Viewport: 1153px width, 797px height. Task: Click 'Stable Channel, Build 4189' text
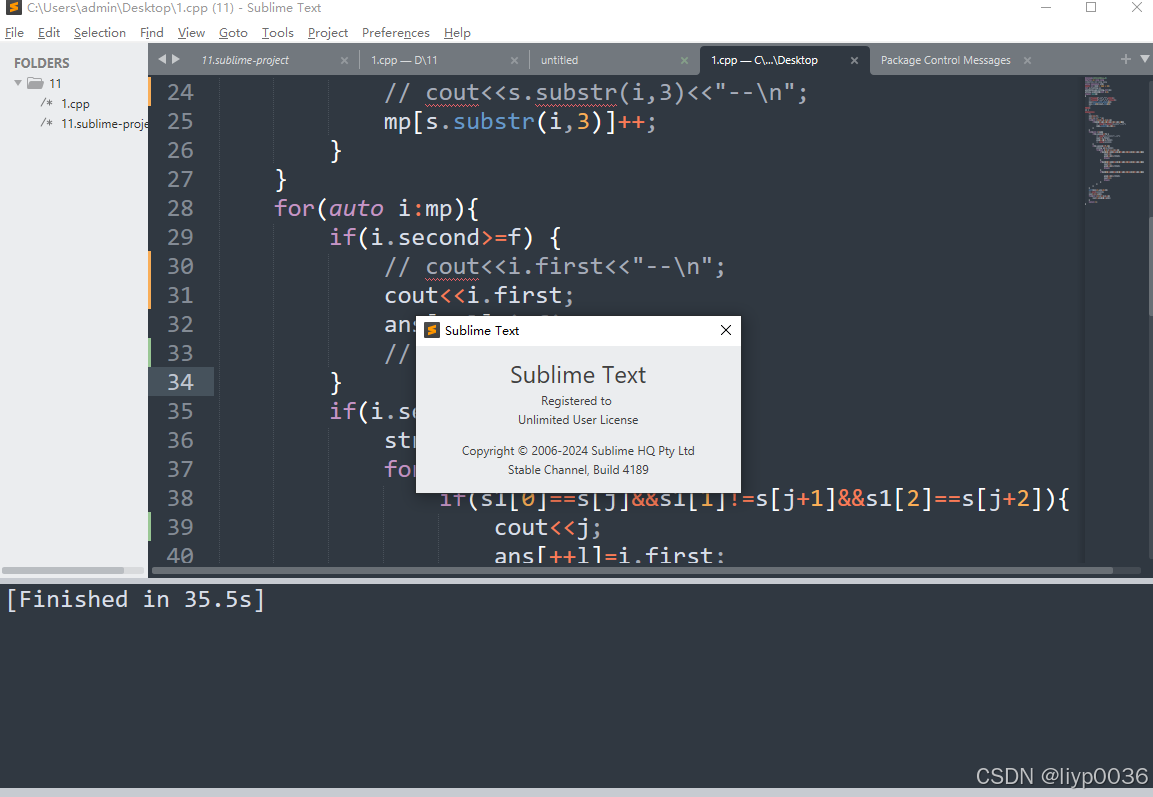point(578,470)
